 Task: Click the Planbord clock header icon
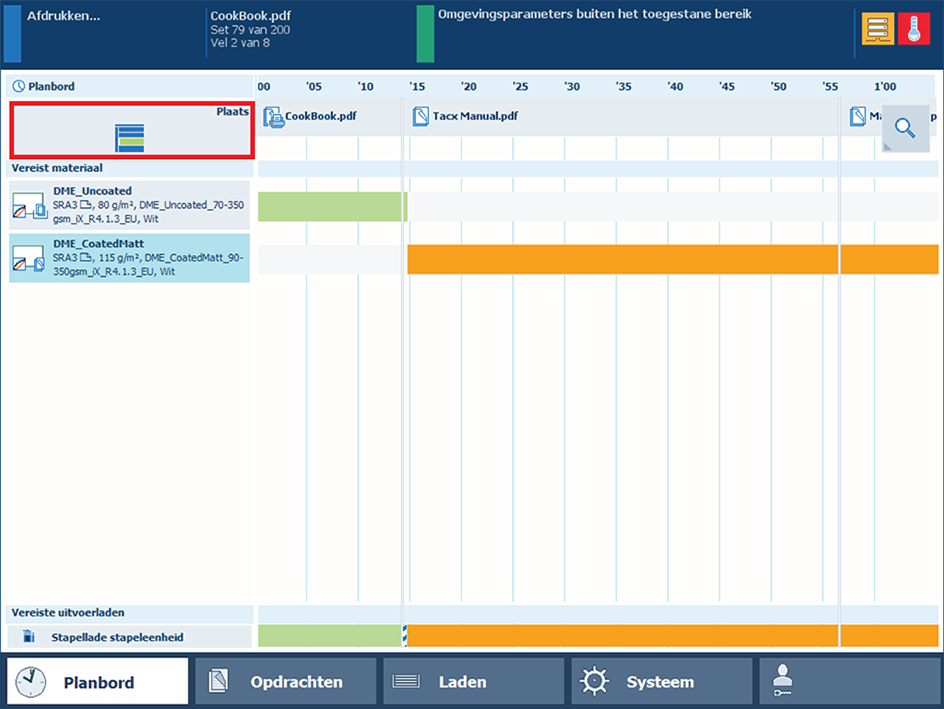19,86
